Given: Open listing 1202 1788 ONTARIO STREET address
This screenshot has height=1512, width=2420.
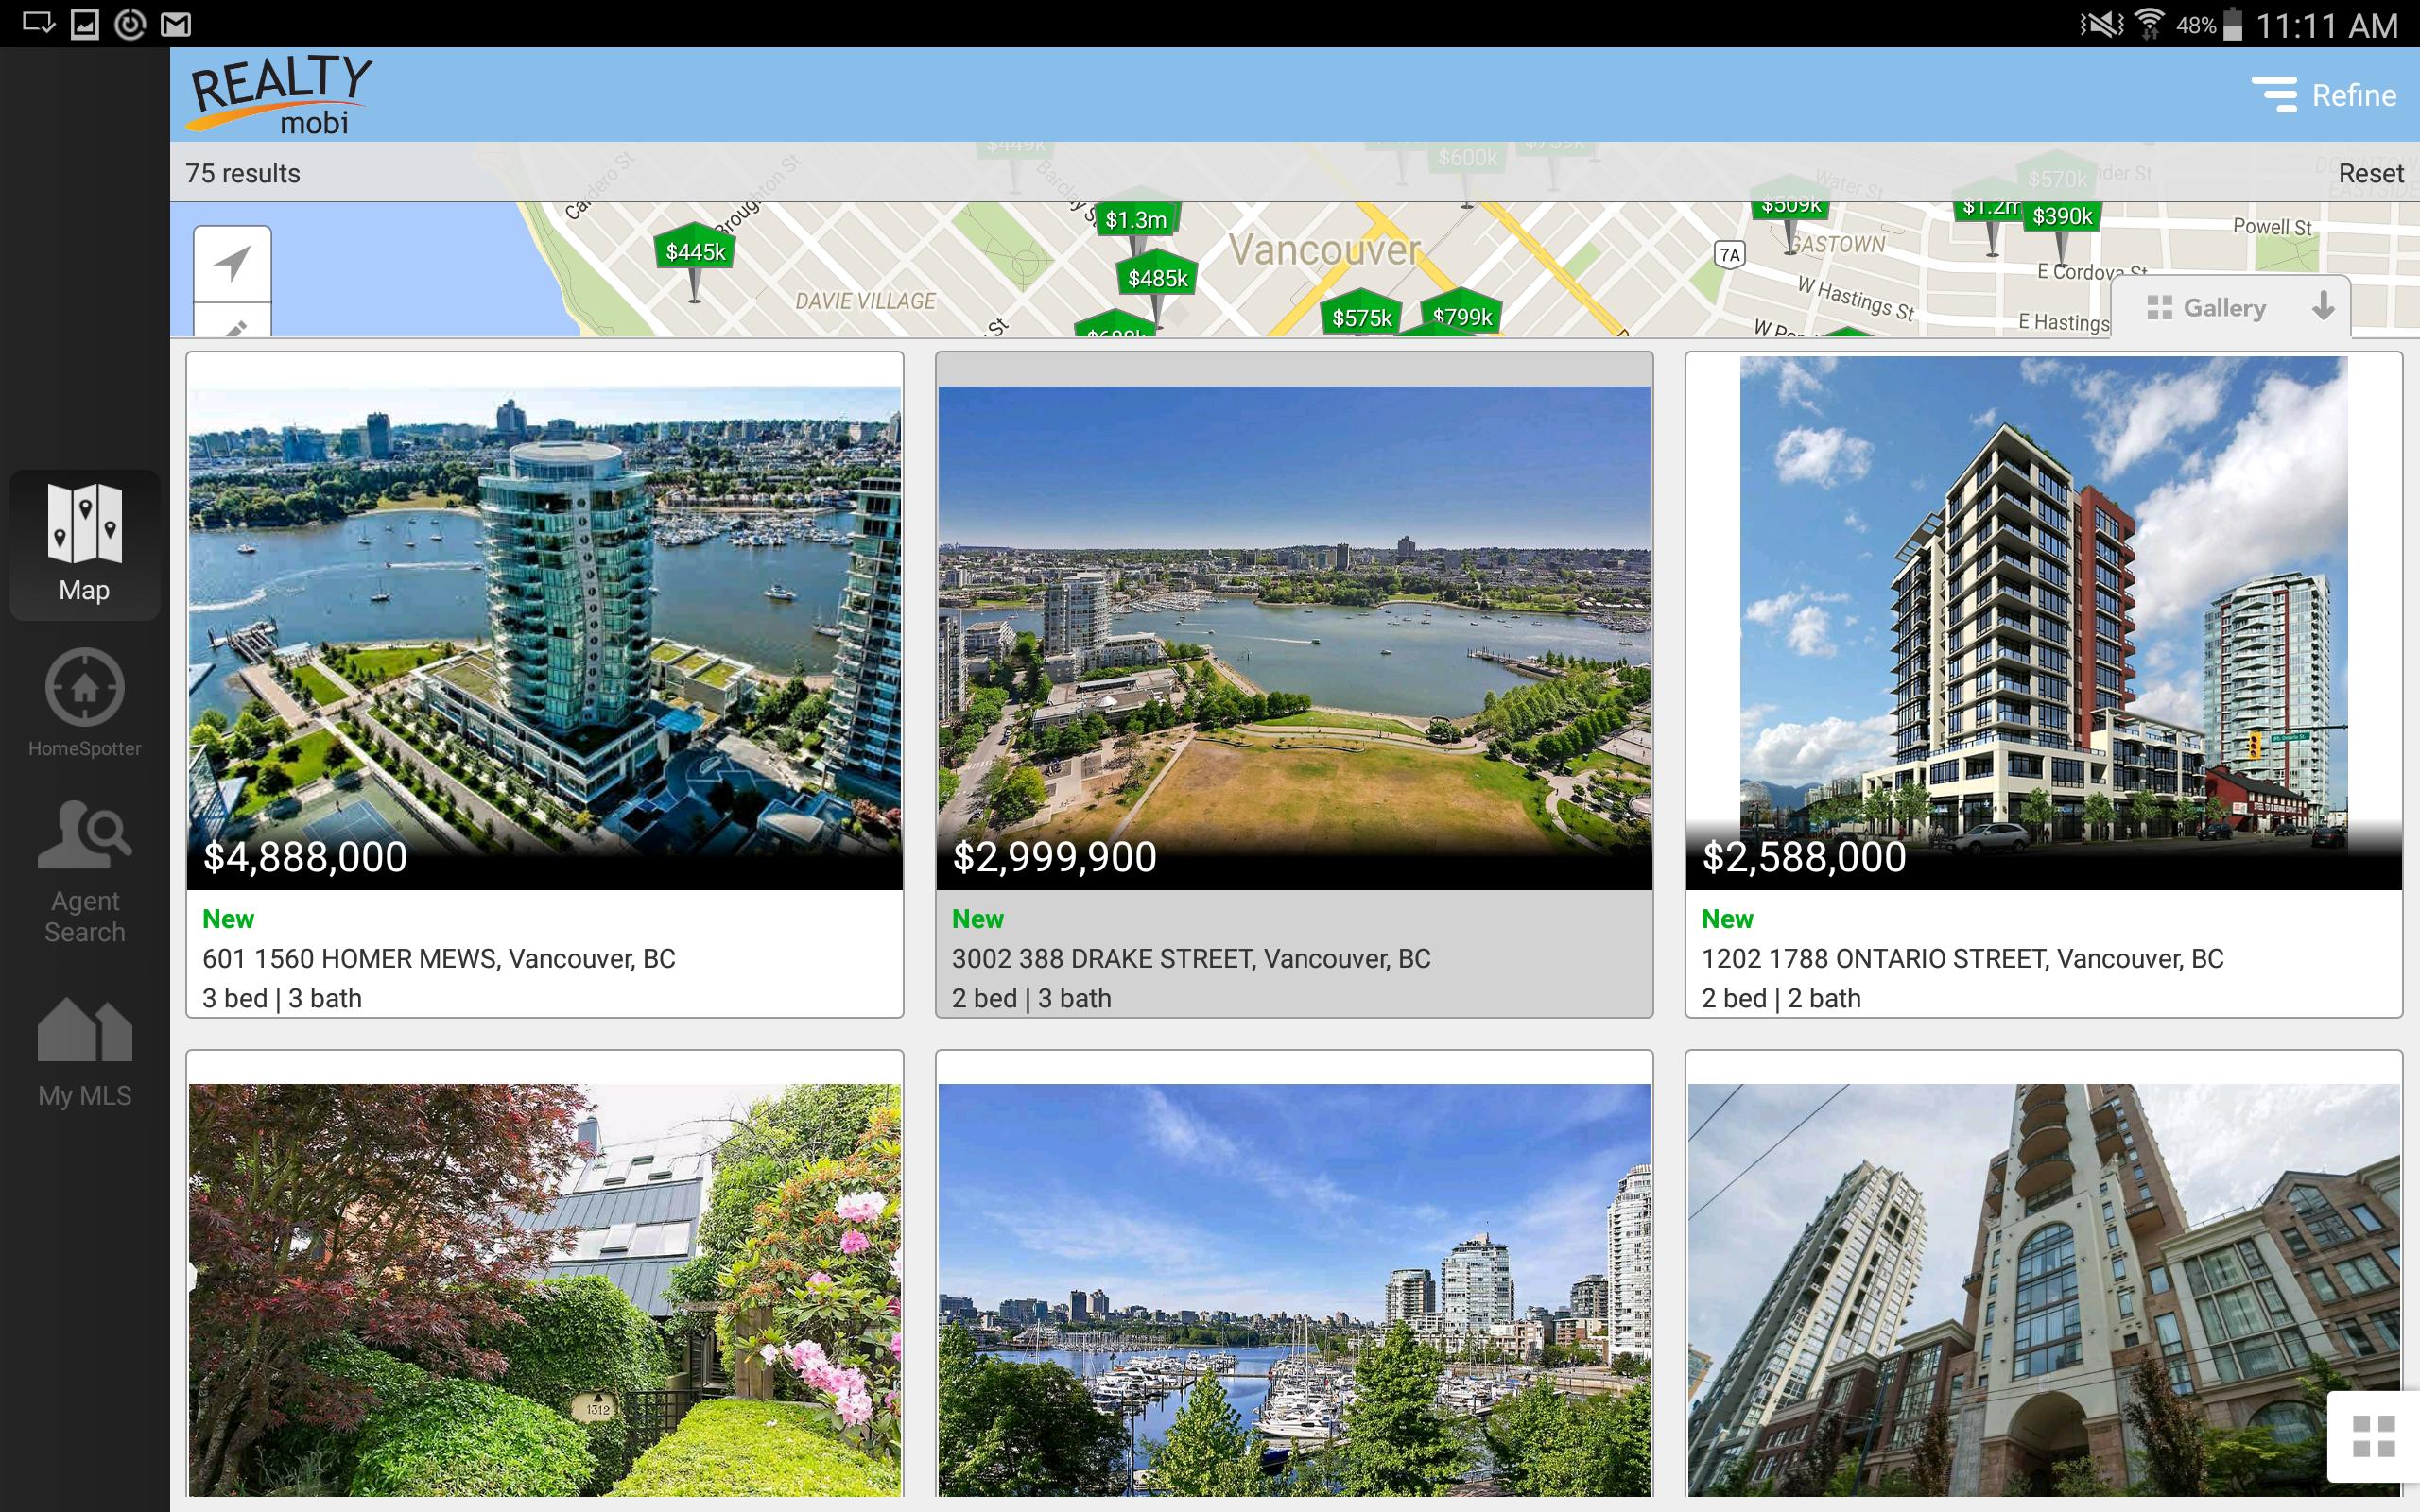Looking at the screenshot, I should pos(1962,958).
